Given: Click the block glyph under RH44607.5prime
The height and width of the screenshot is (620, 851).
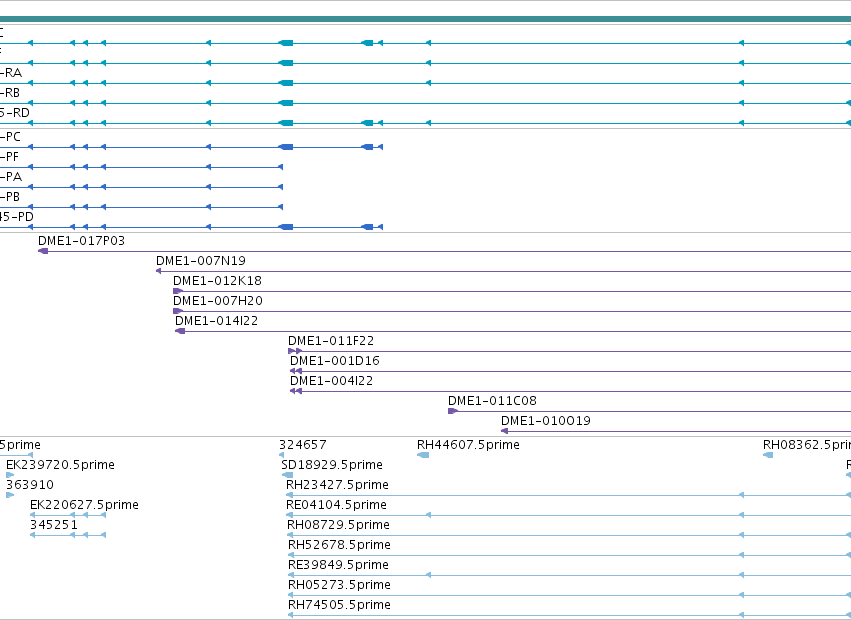Looking at the screenshot, I should coord(423,455).
